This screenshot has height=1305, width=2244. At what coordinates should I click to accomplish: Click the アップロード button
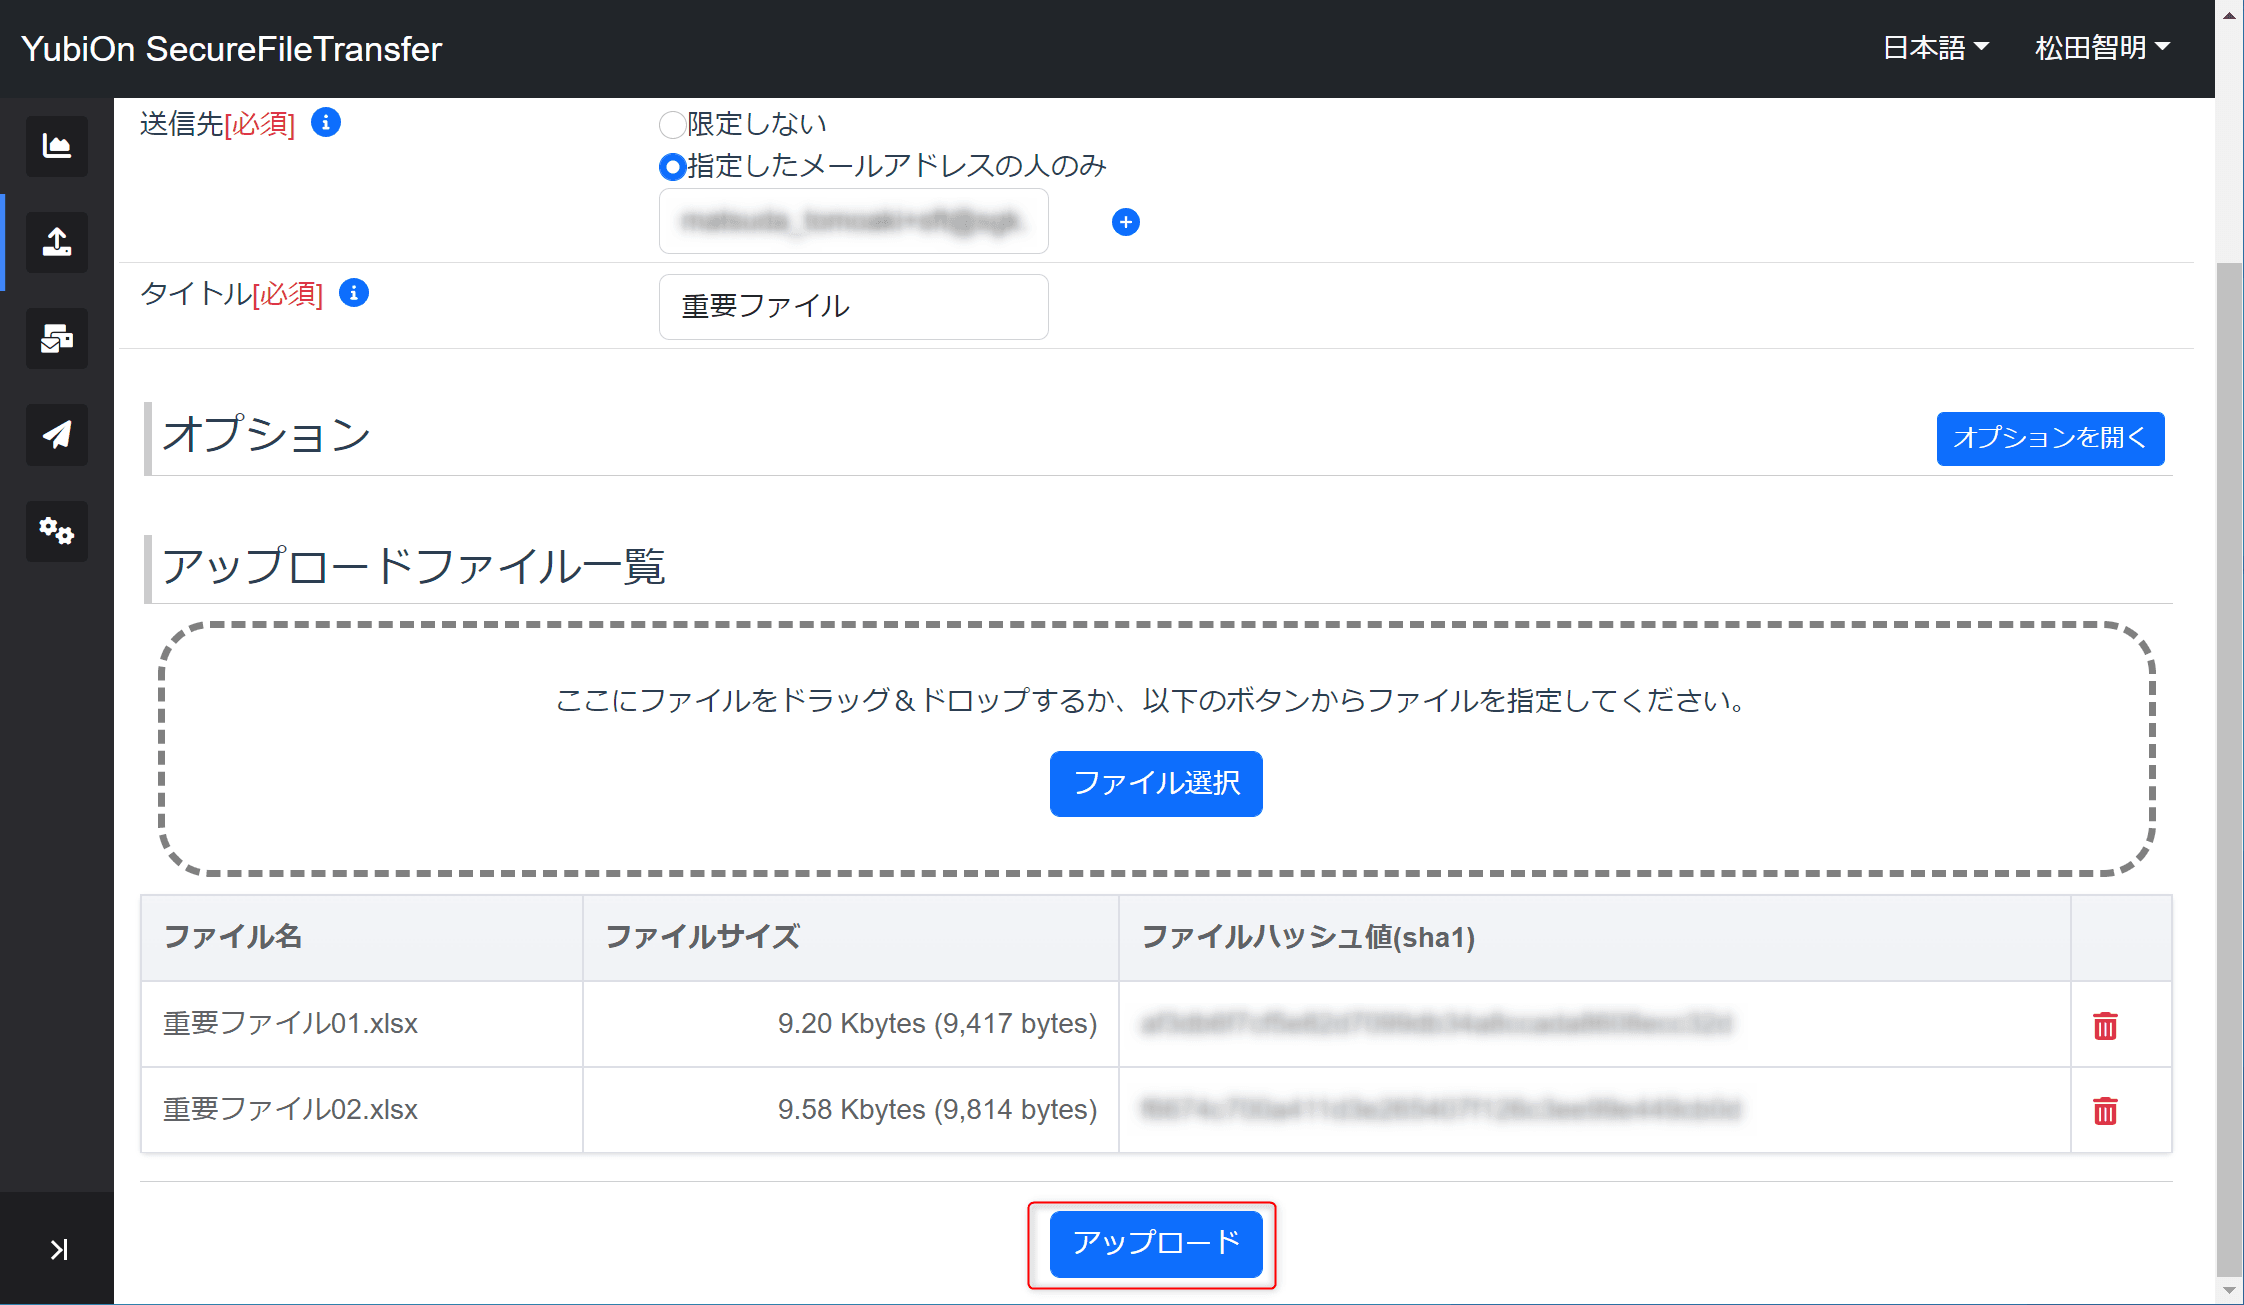(x=1156, y=1243)
